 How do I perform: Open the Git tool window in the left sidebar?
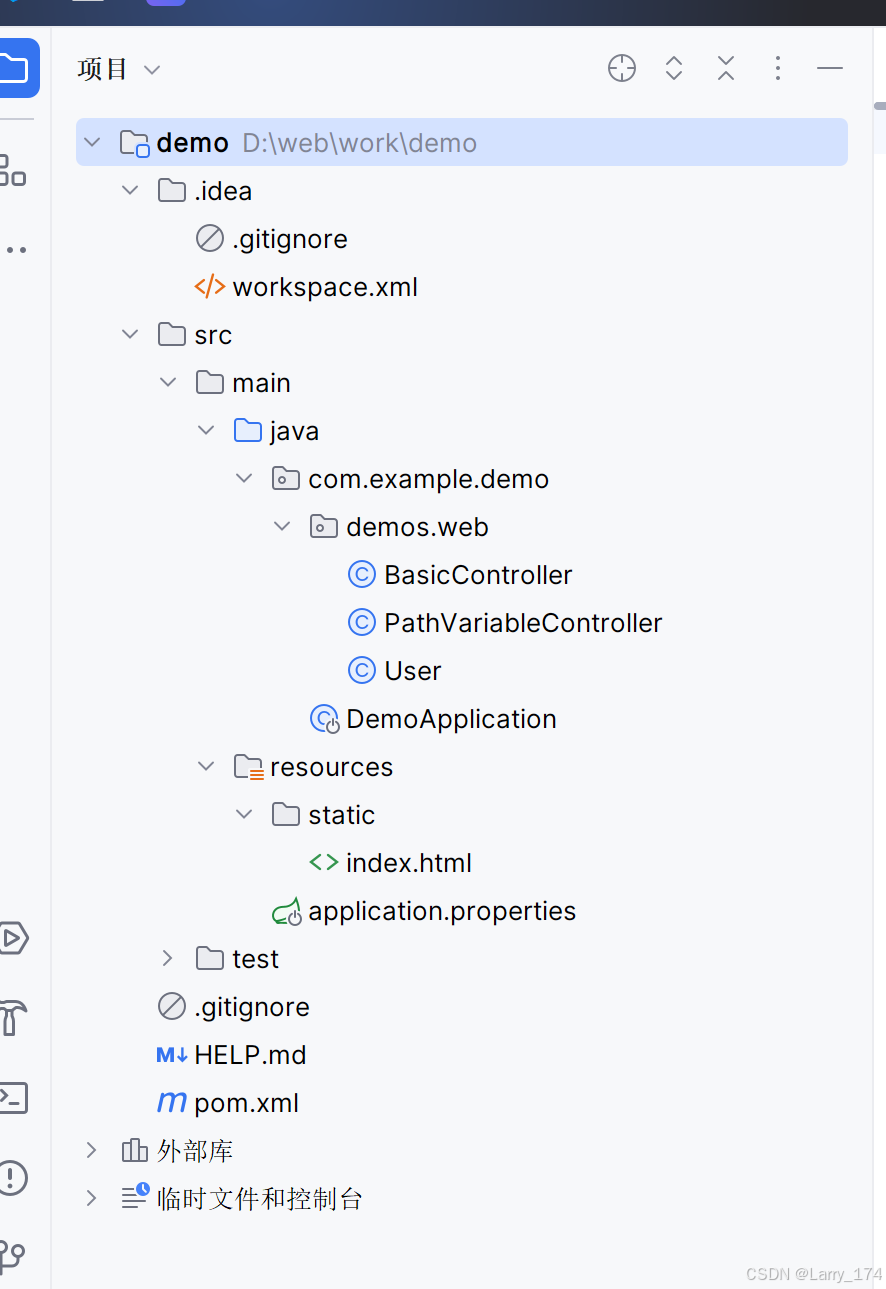pyautogui.click(x=12, y=1255)
